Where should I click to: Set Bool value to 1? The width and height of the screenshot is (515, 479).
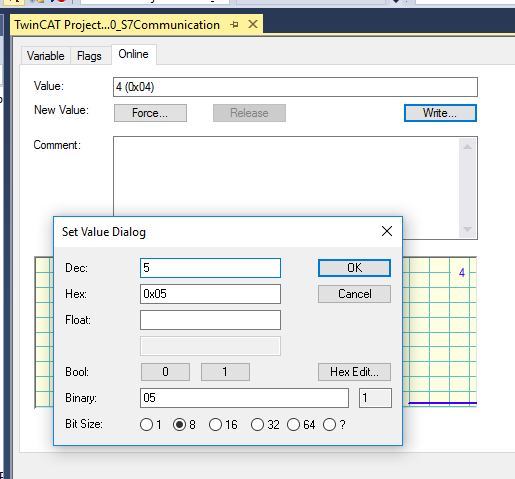point(225,372)
